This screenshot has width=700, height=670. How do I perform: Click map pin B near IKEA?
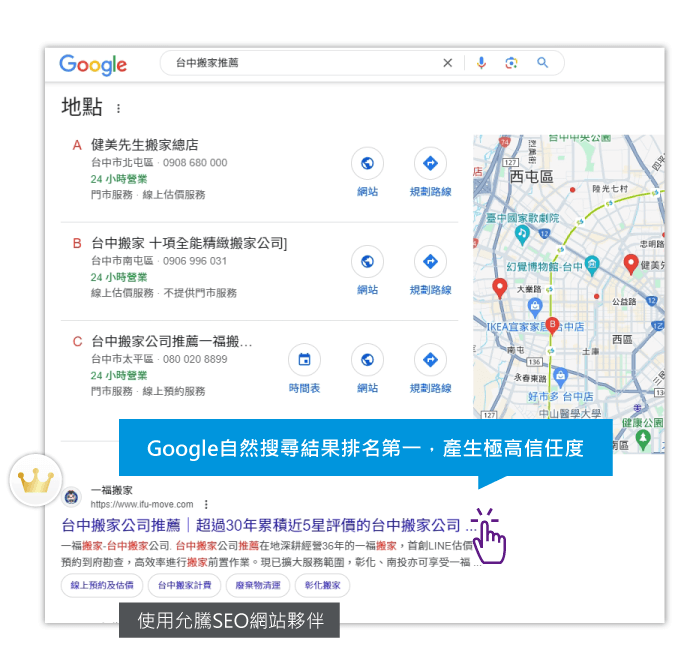point(552,326)
